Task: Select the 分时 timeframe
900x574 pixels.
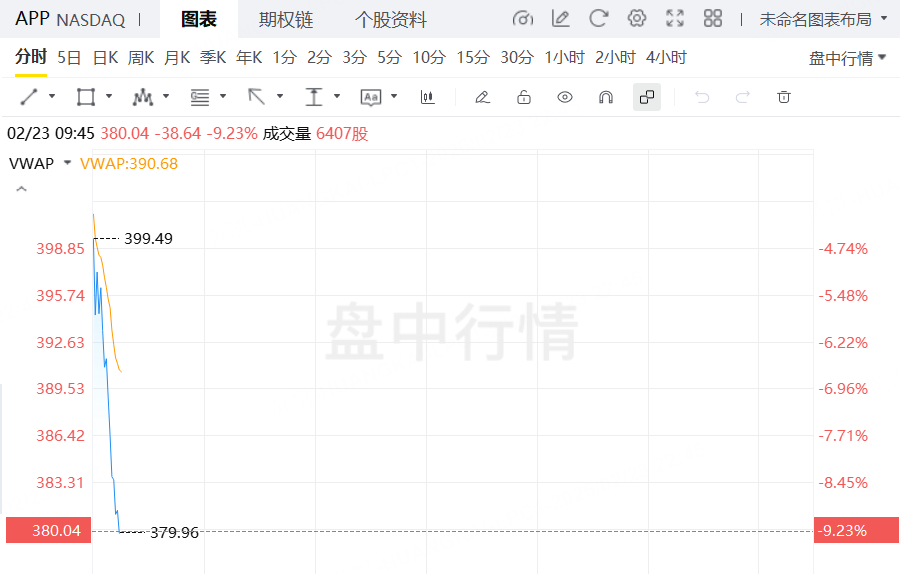Action: click(x=31, y=57)
